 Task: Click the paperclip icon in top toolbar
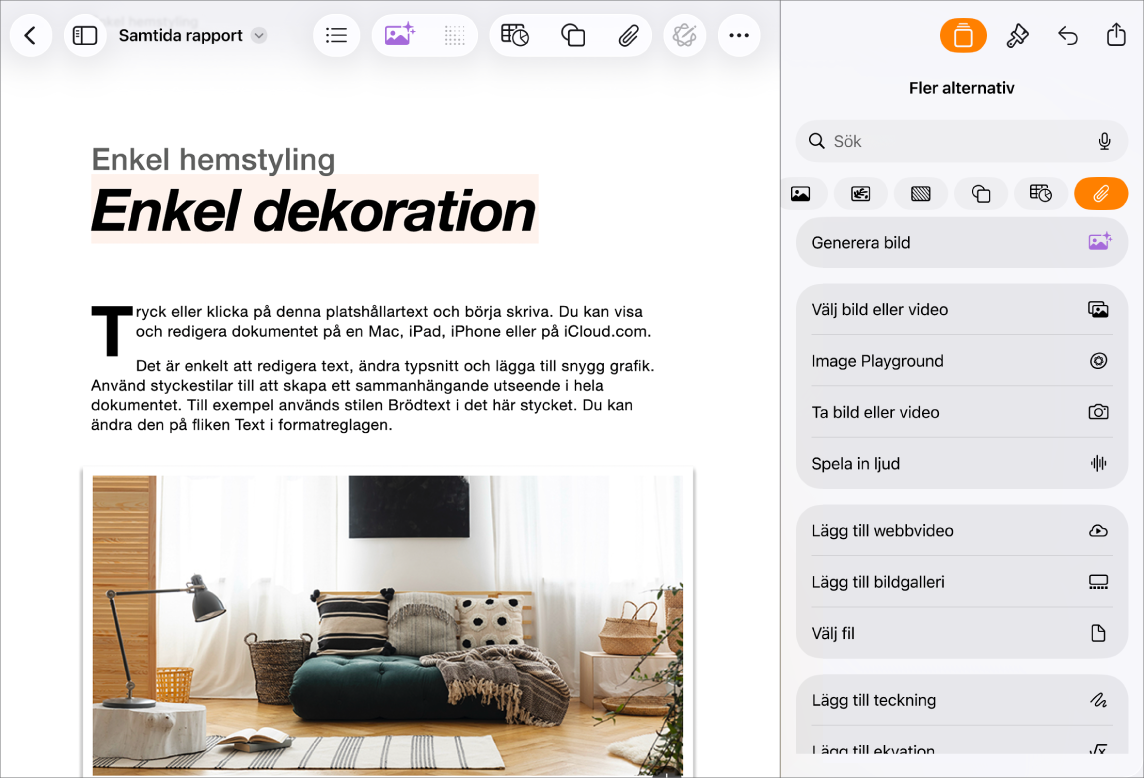628,35
